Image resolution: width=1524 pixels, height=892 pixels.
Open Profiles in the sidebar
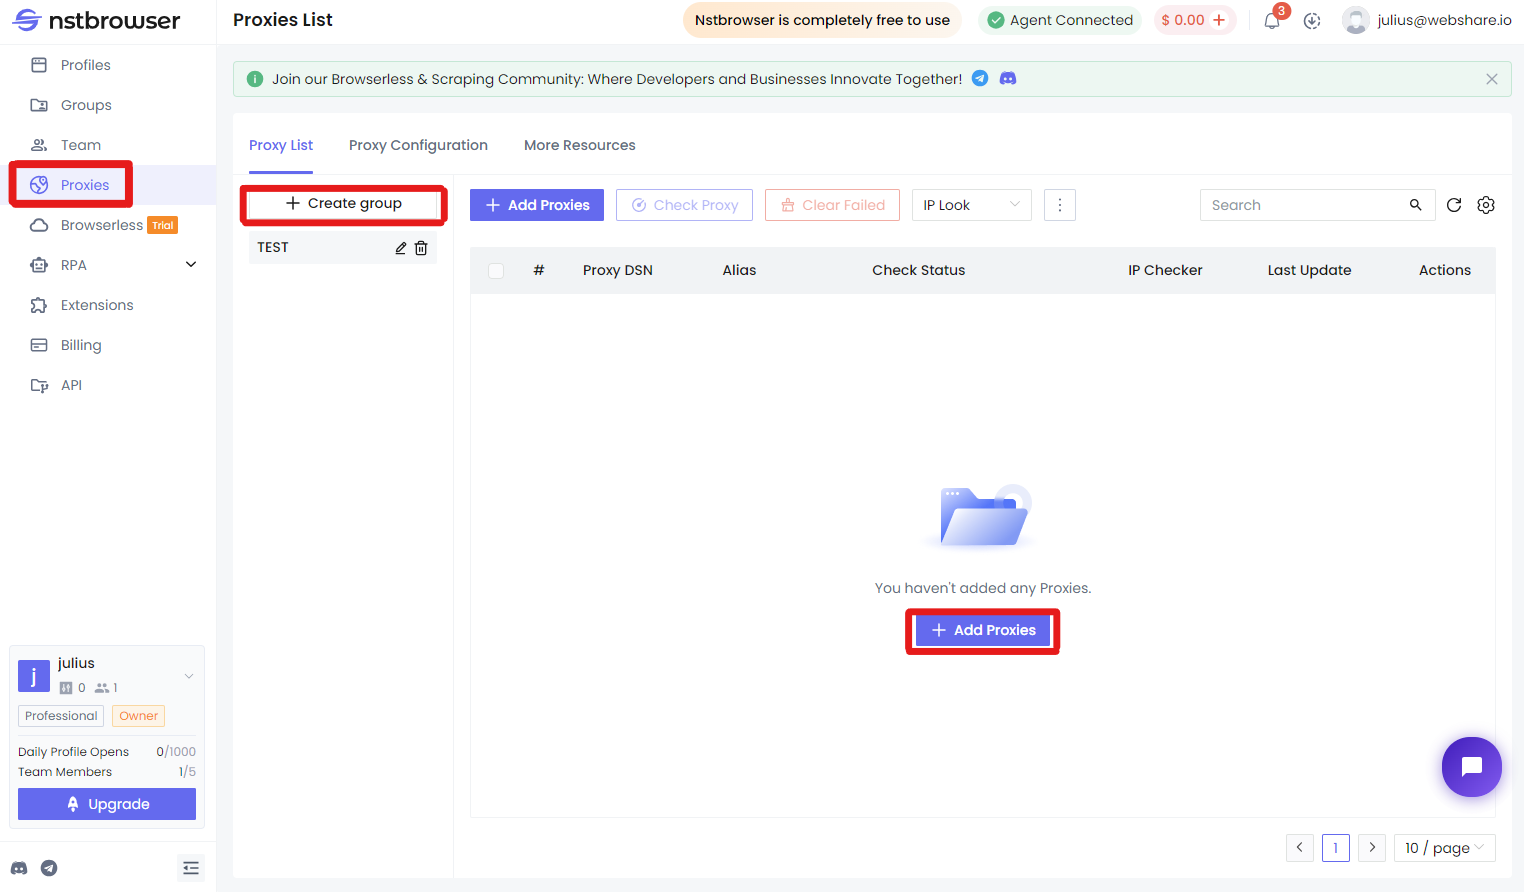[x=108, y=65]
